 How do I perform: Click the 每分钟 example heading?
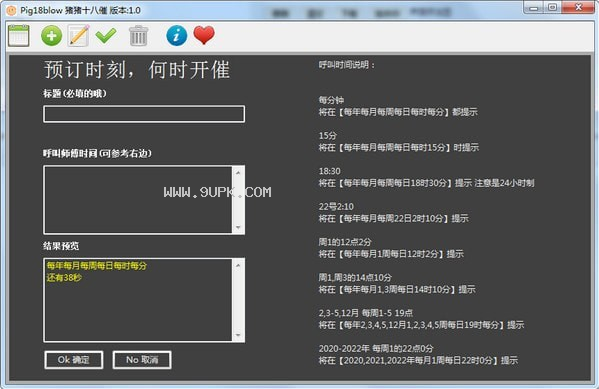tap(331, 100)
